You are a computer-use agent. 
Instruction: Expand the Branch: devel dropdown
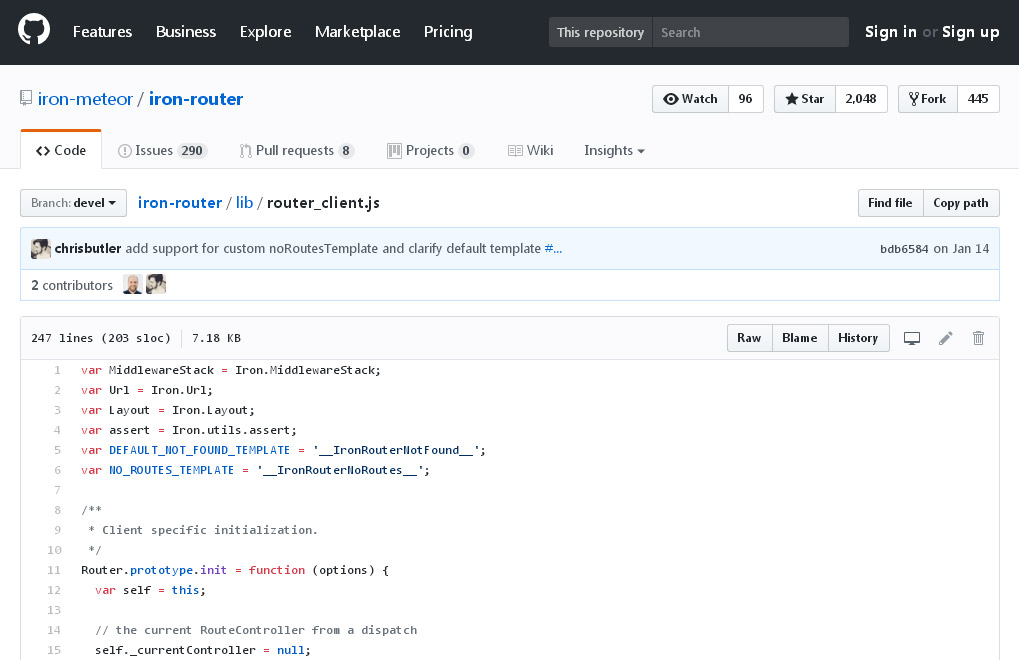point(73,203)
